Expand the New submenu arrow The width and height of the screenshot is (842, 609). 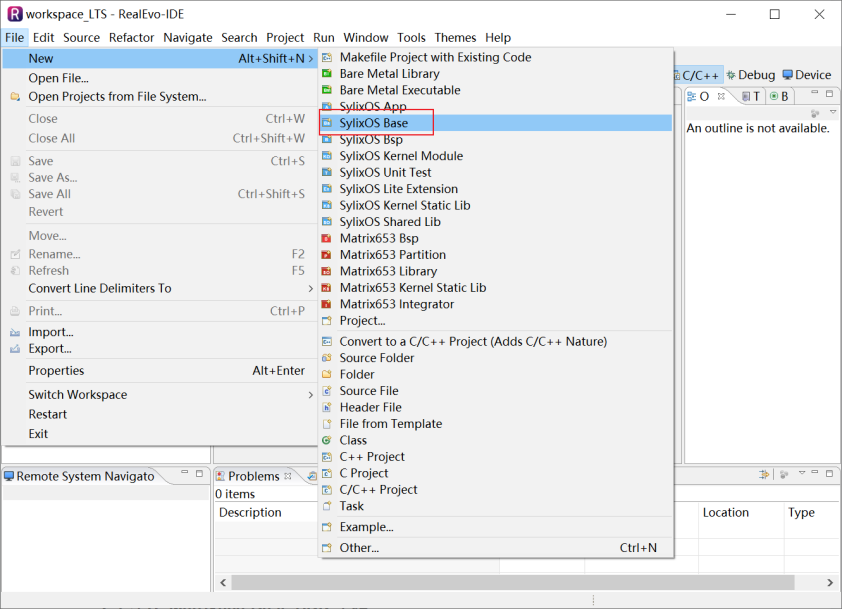click(311, 59)
